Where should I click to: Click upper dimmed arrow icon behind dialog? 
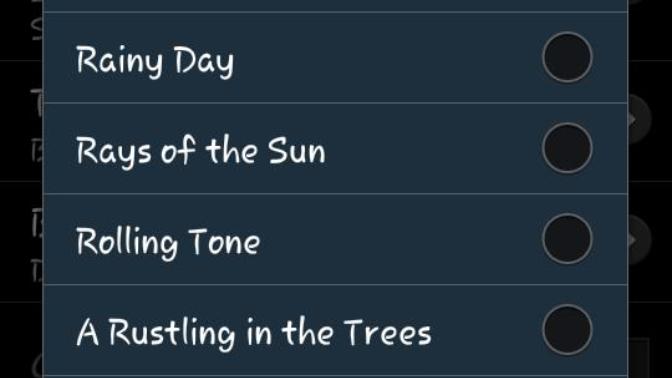pos(639,120)
